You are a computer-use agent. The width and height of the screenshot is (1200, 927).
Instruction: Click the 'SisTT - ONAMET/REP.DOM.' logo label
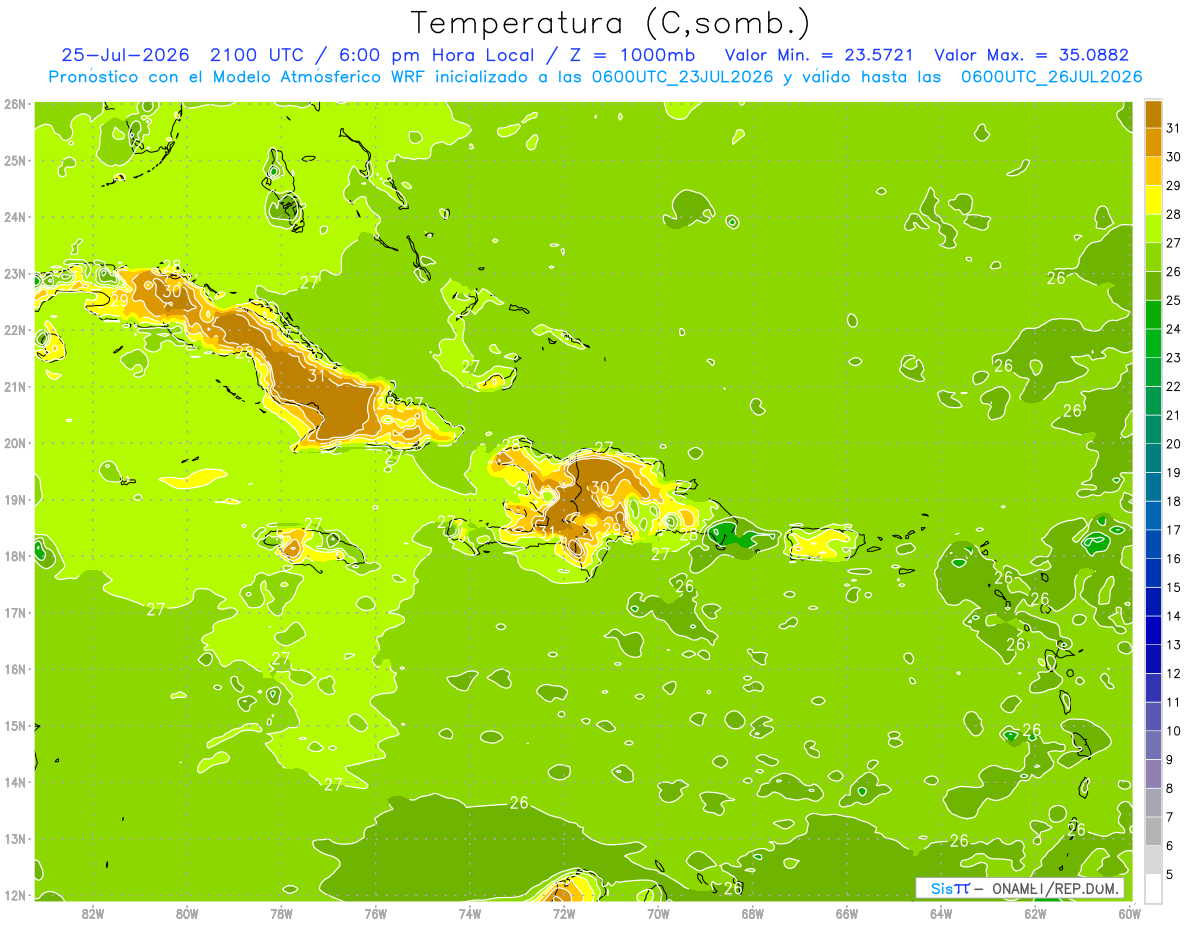point(1020,888)
